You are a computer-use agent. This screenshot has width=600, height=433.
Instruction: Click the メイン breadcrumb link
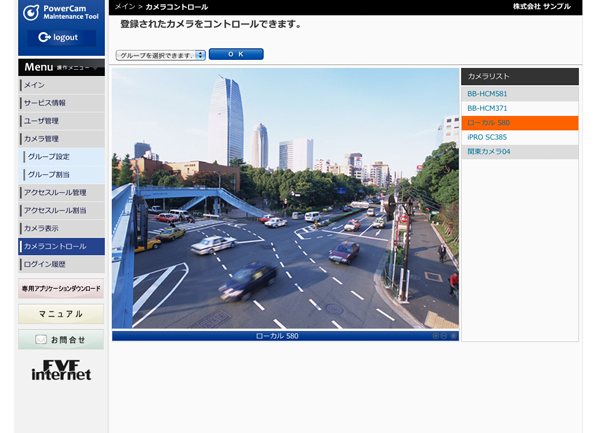tap(125, 7)
